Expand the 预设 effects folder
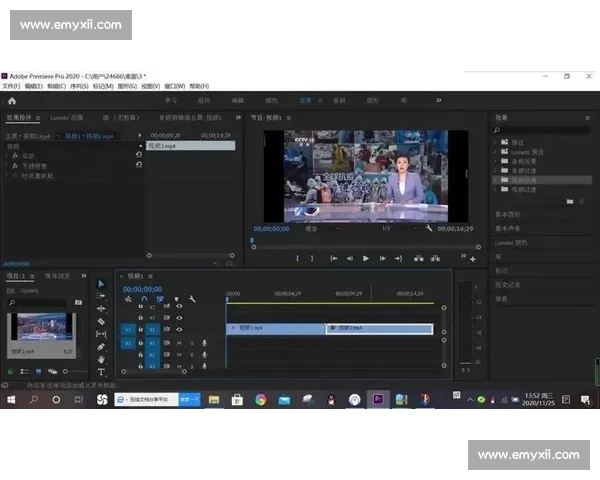Screen dimensions: 600x480 tap(517, 142)
